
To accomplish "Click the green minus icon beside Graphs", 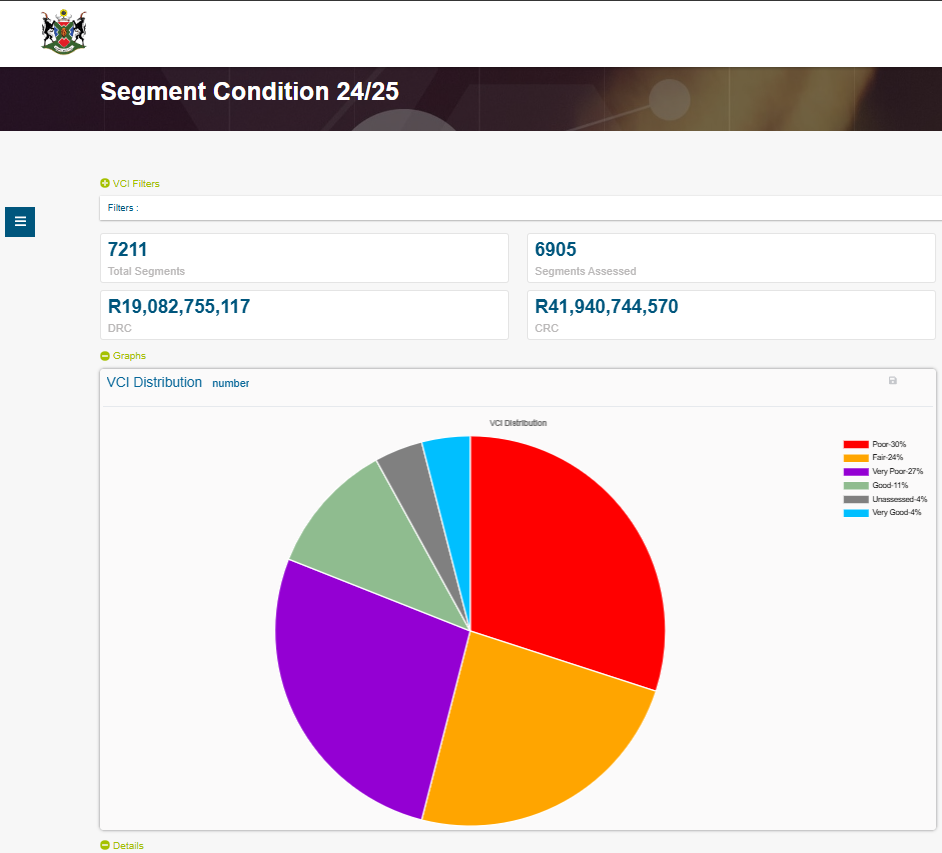I will pyautogui.click(x=105, y=356).
